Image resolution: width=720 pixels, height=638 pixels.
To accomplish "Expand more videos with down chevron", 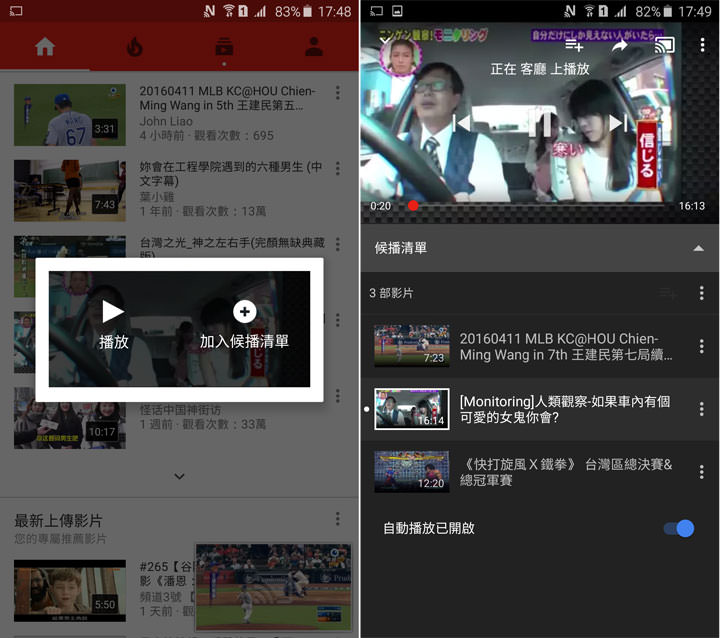I will [180, 476].
